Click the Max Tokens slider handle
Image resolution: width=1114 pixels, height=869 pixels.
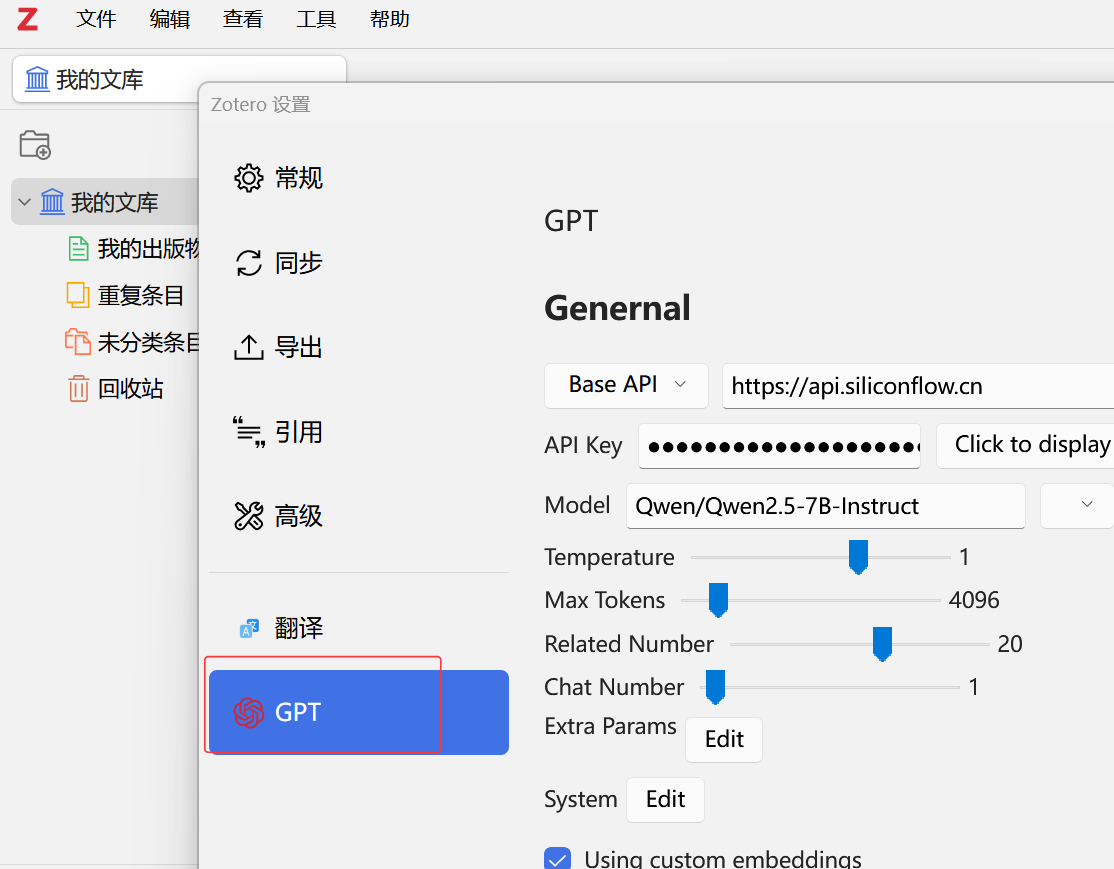(718, 600)
